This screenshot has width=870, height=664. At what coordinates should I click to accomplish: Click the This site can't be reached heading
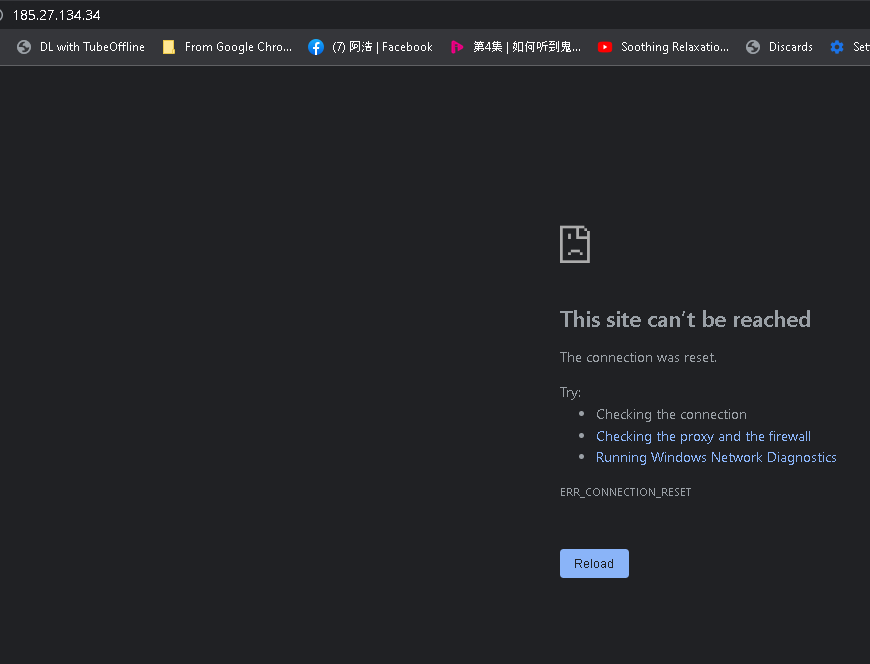[685, 319]
